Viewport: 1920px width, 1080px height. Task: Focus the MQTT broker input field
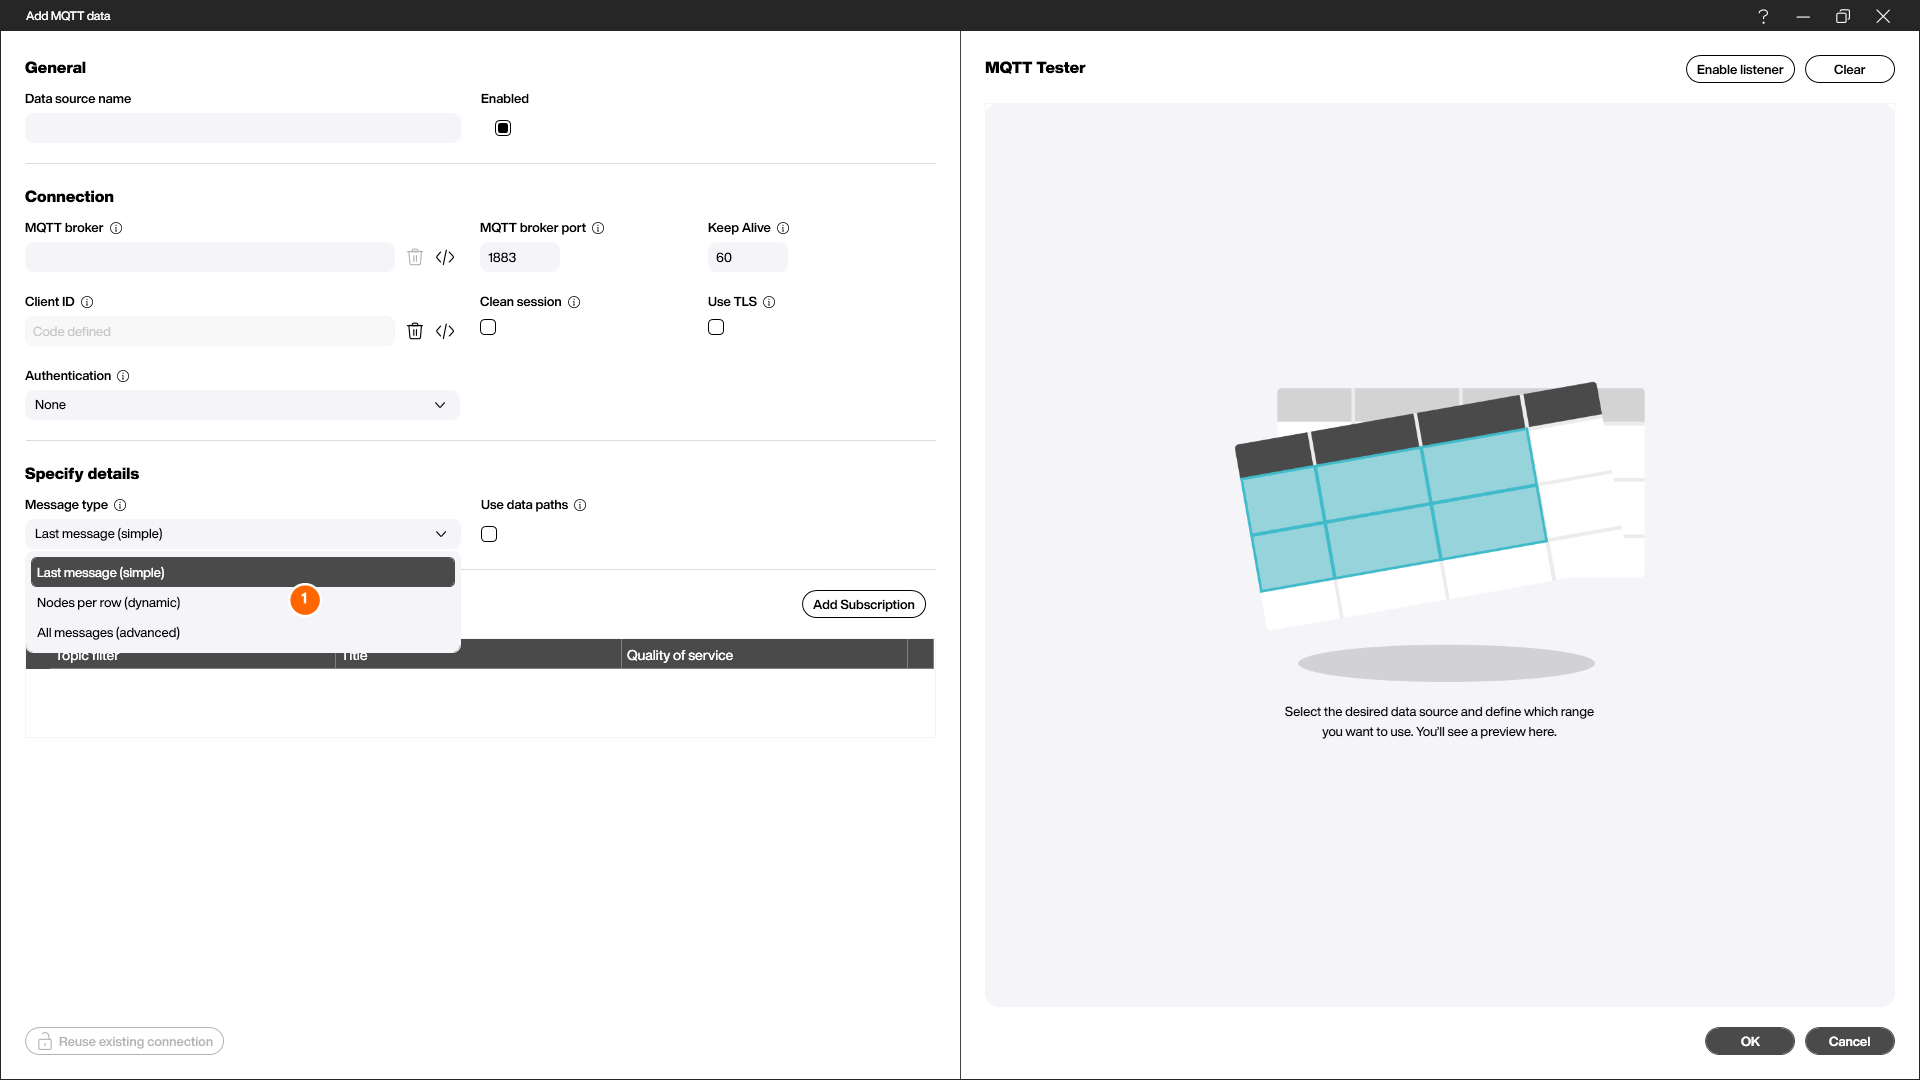click(x=210, y=257)
